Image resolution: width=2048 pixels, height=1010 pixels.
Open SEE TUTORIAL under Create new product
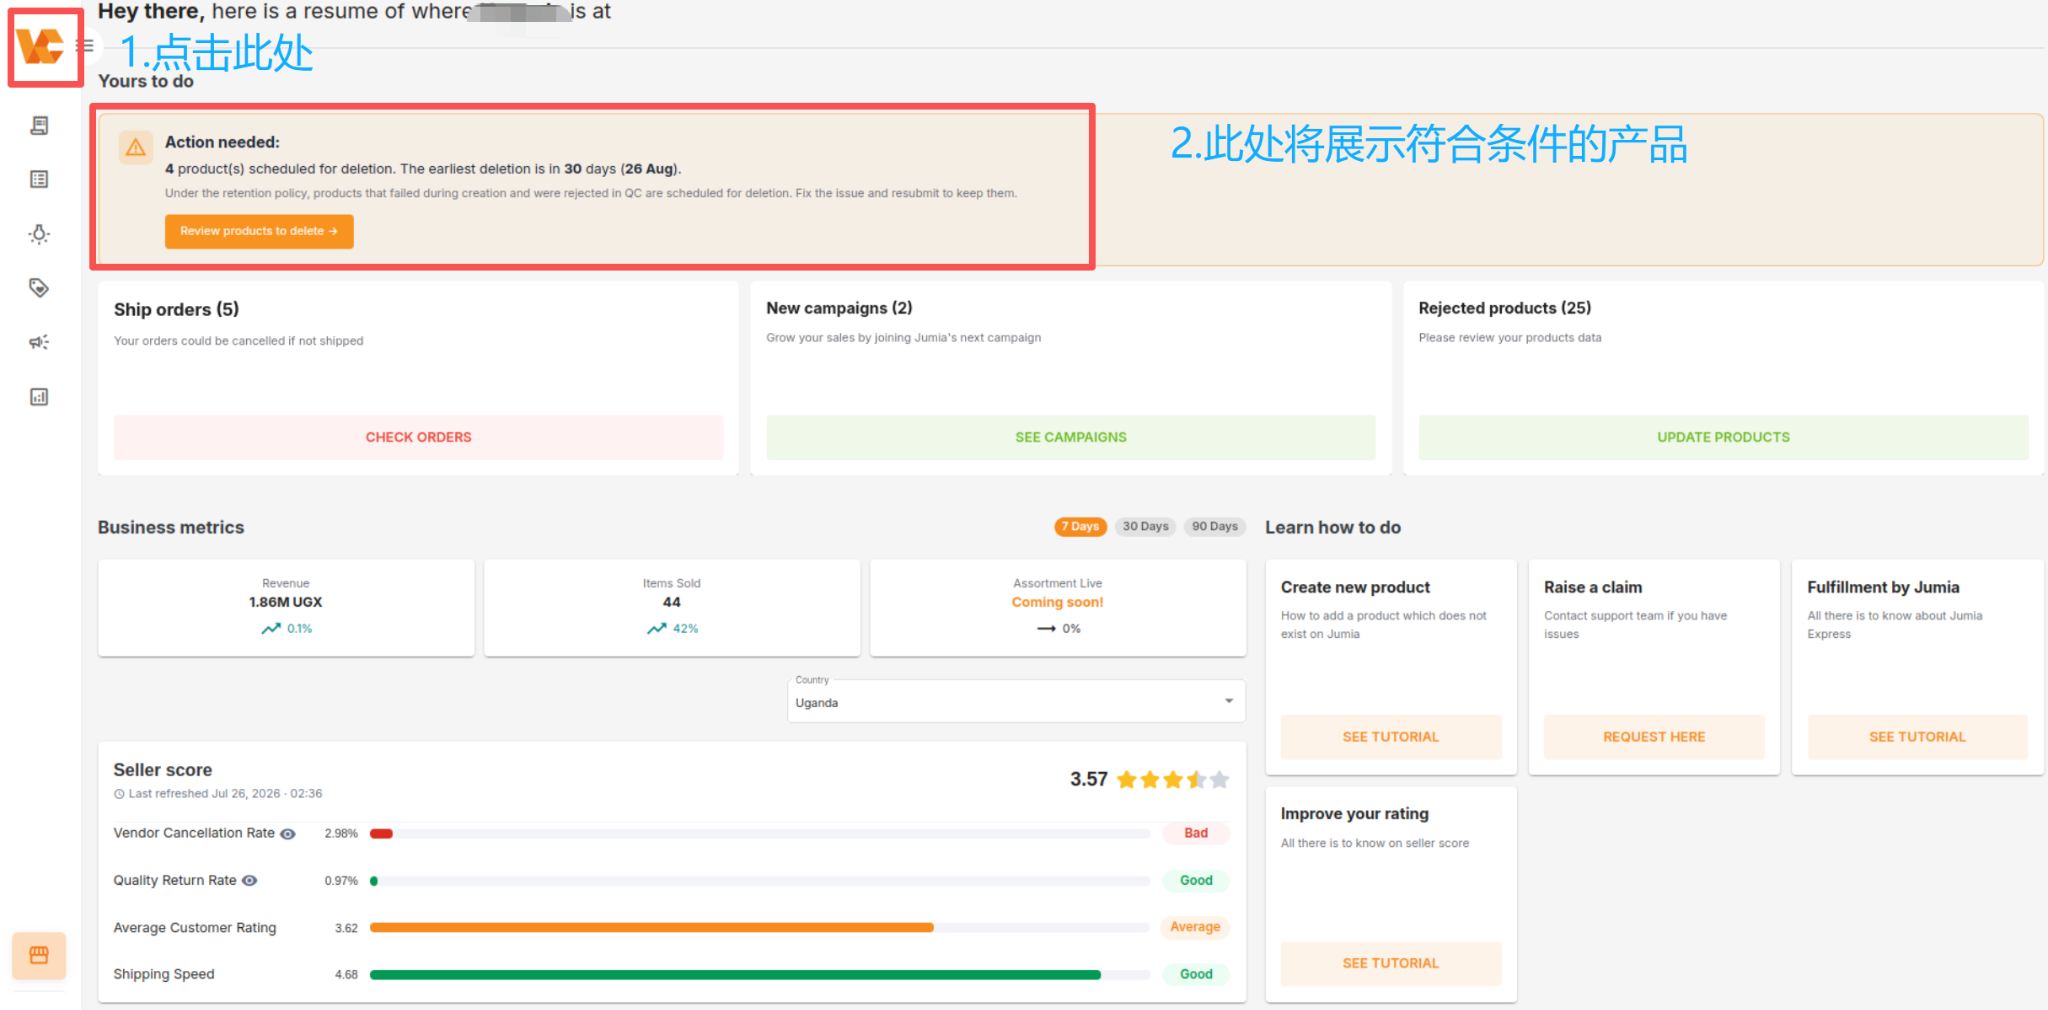(1391, 737)
